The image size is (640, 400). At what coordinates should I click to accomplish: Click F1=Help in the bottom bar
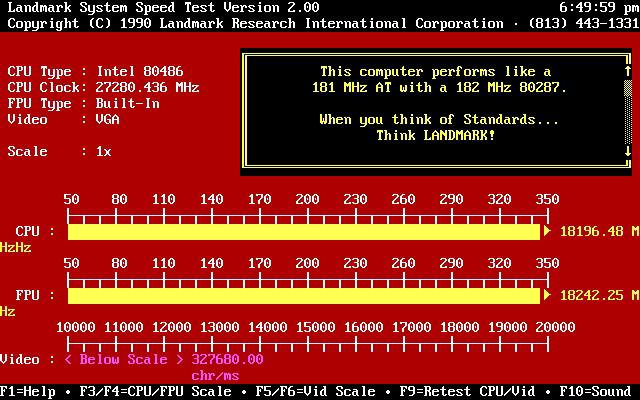[27, 392]
